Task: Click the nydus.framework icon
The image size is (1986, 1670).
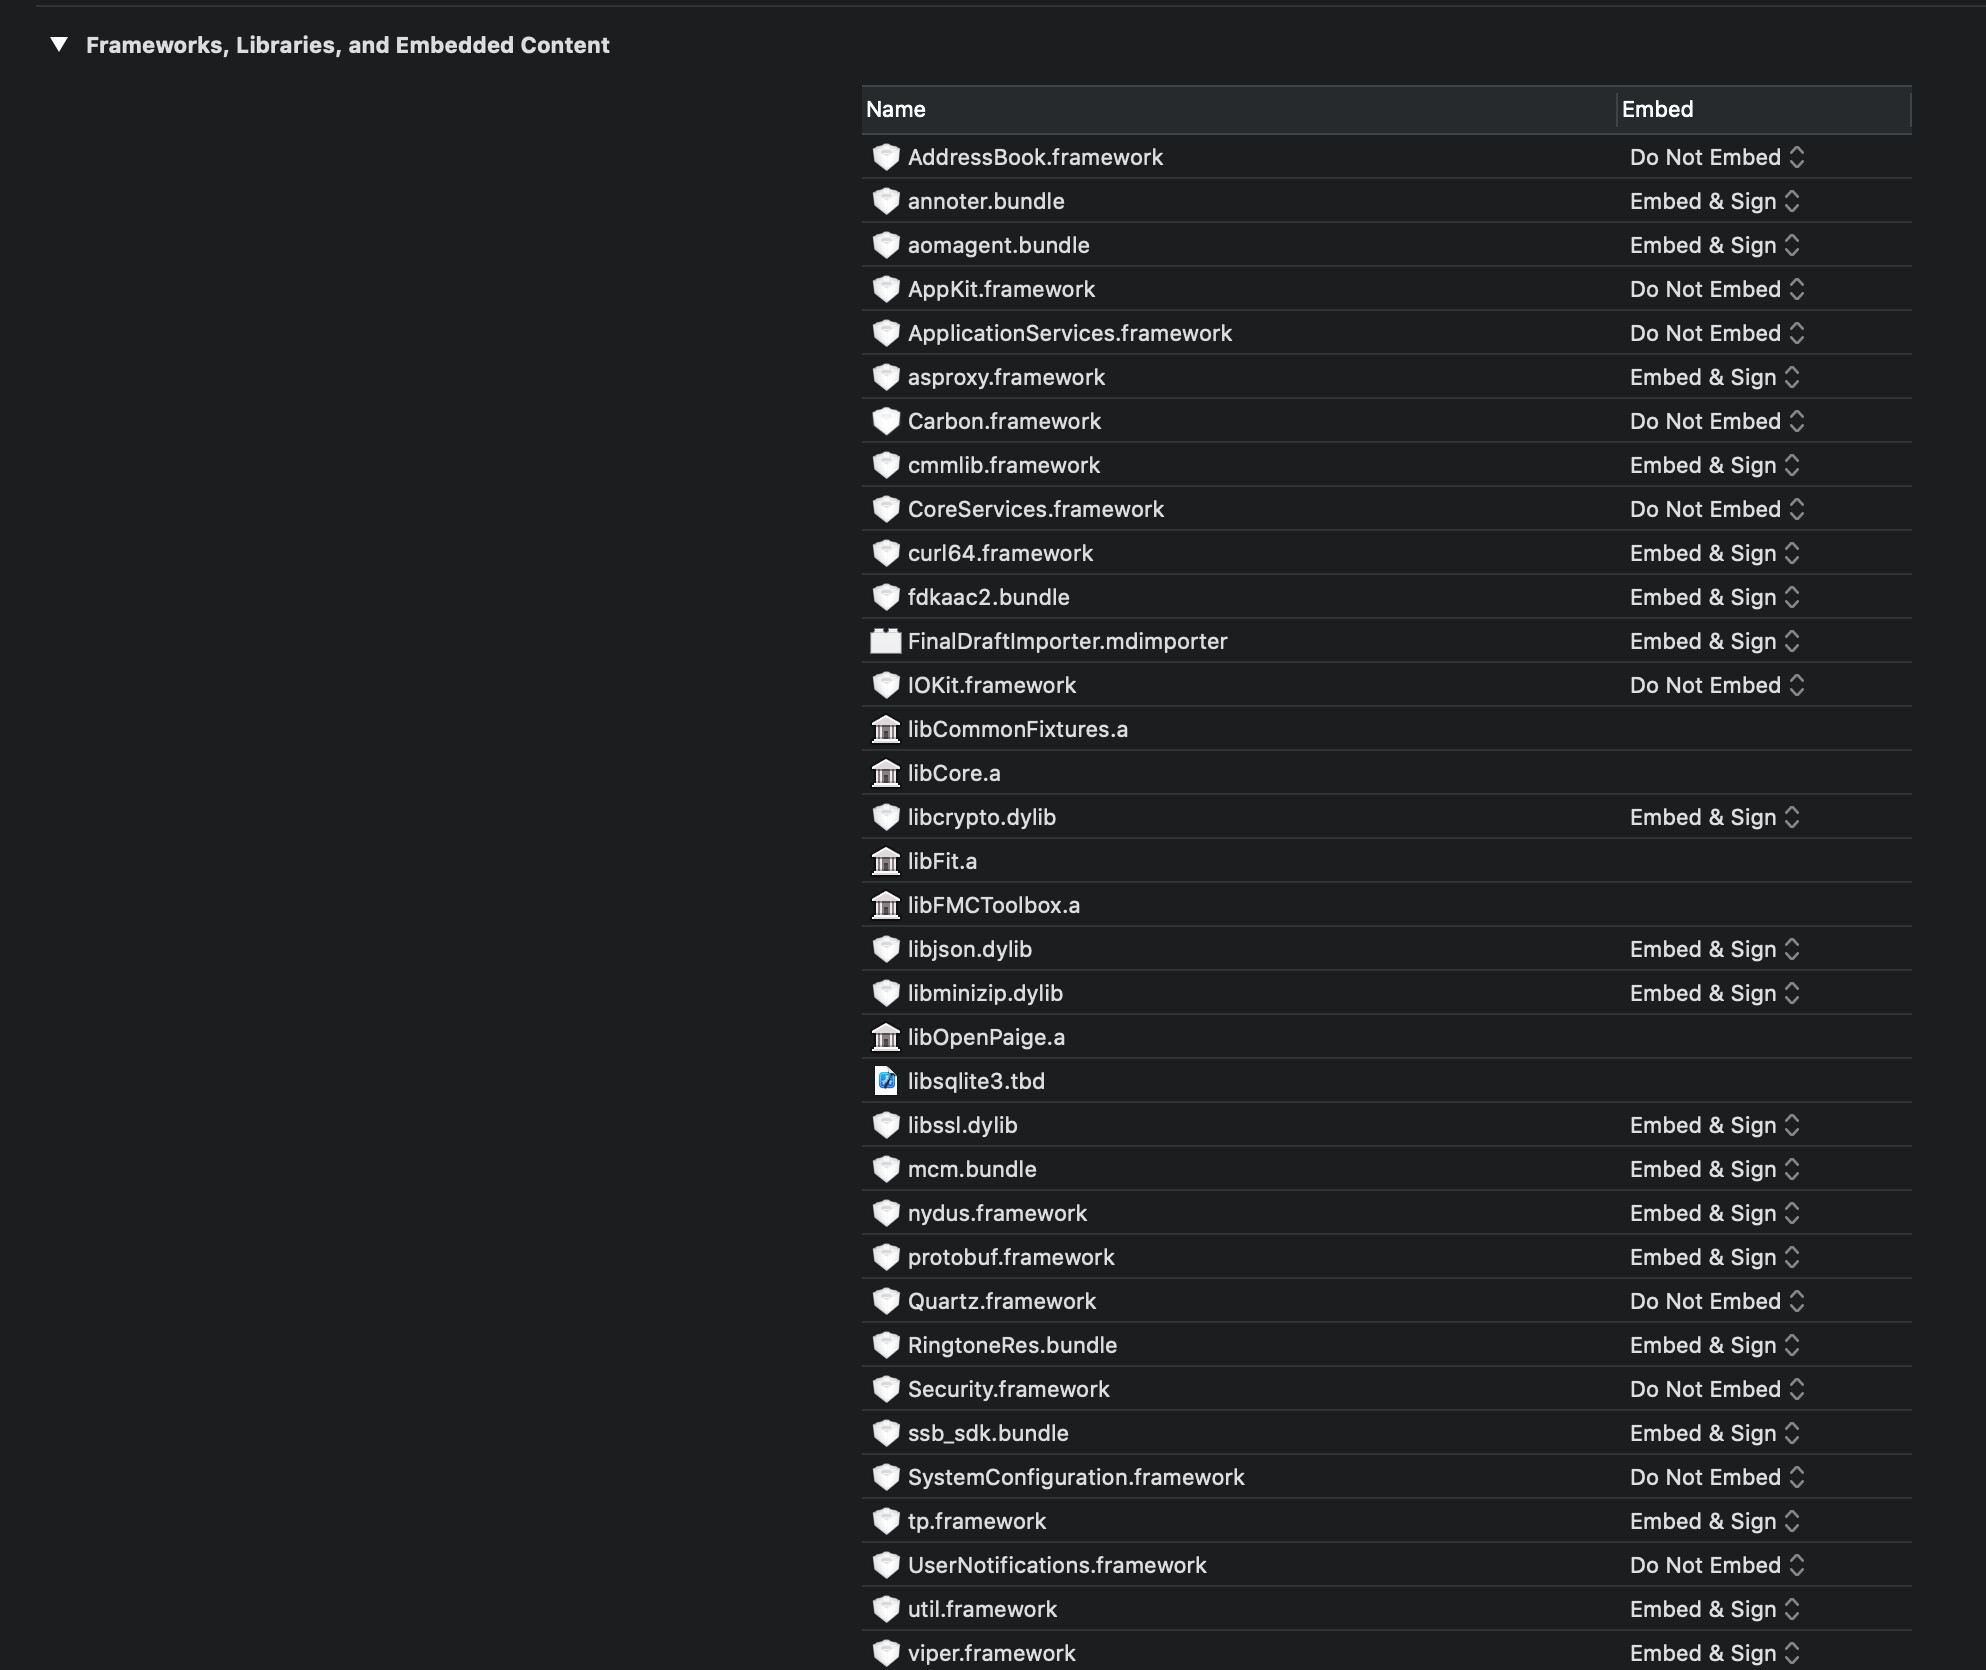Action: point(886,1213)
